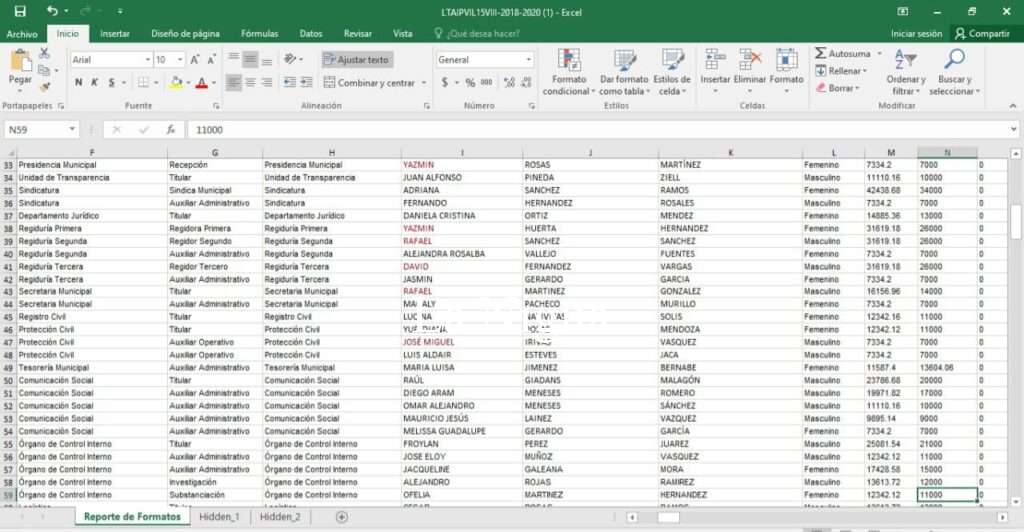Viewport: 1024px width, 532px height.
Task: Click the Undo arrow icon
Action: [51, 11]
